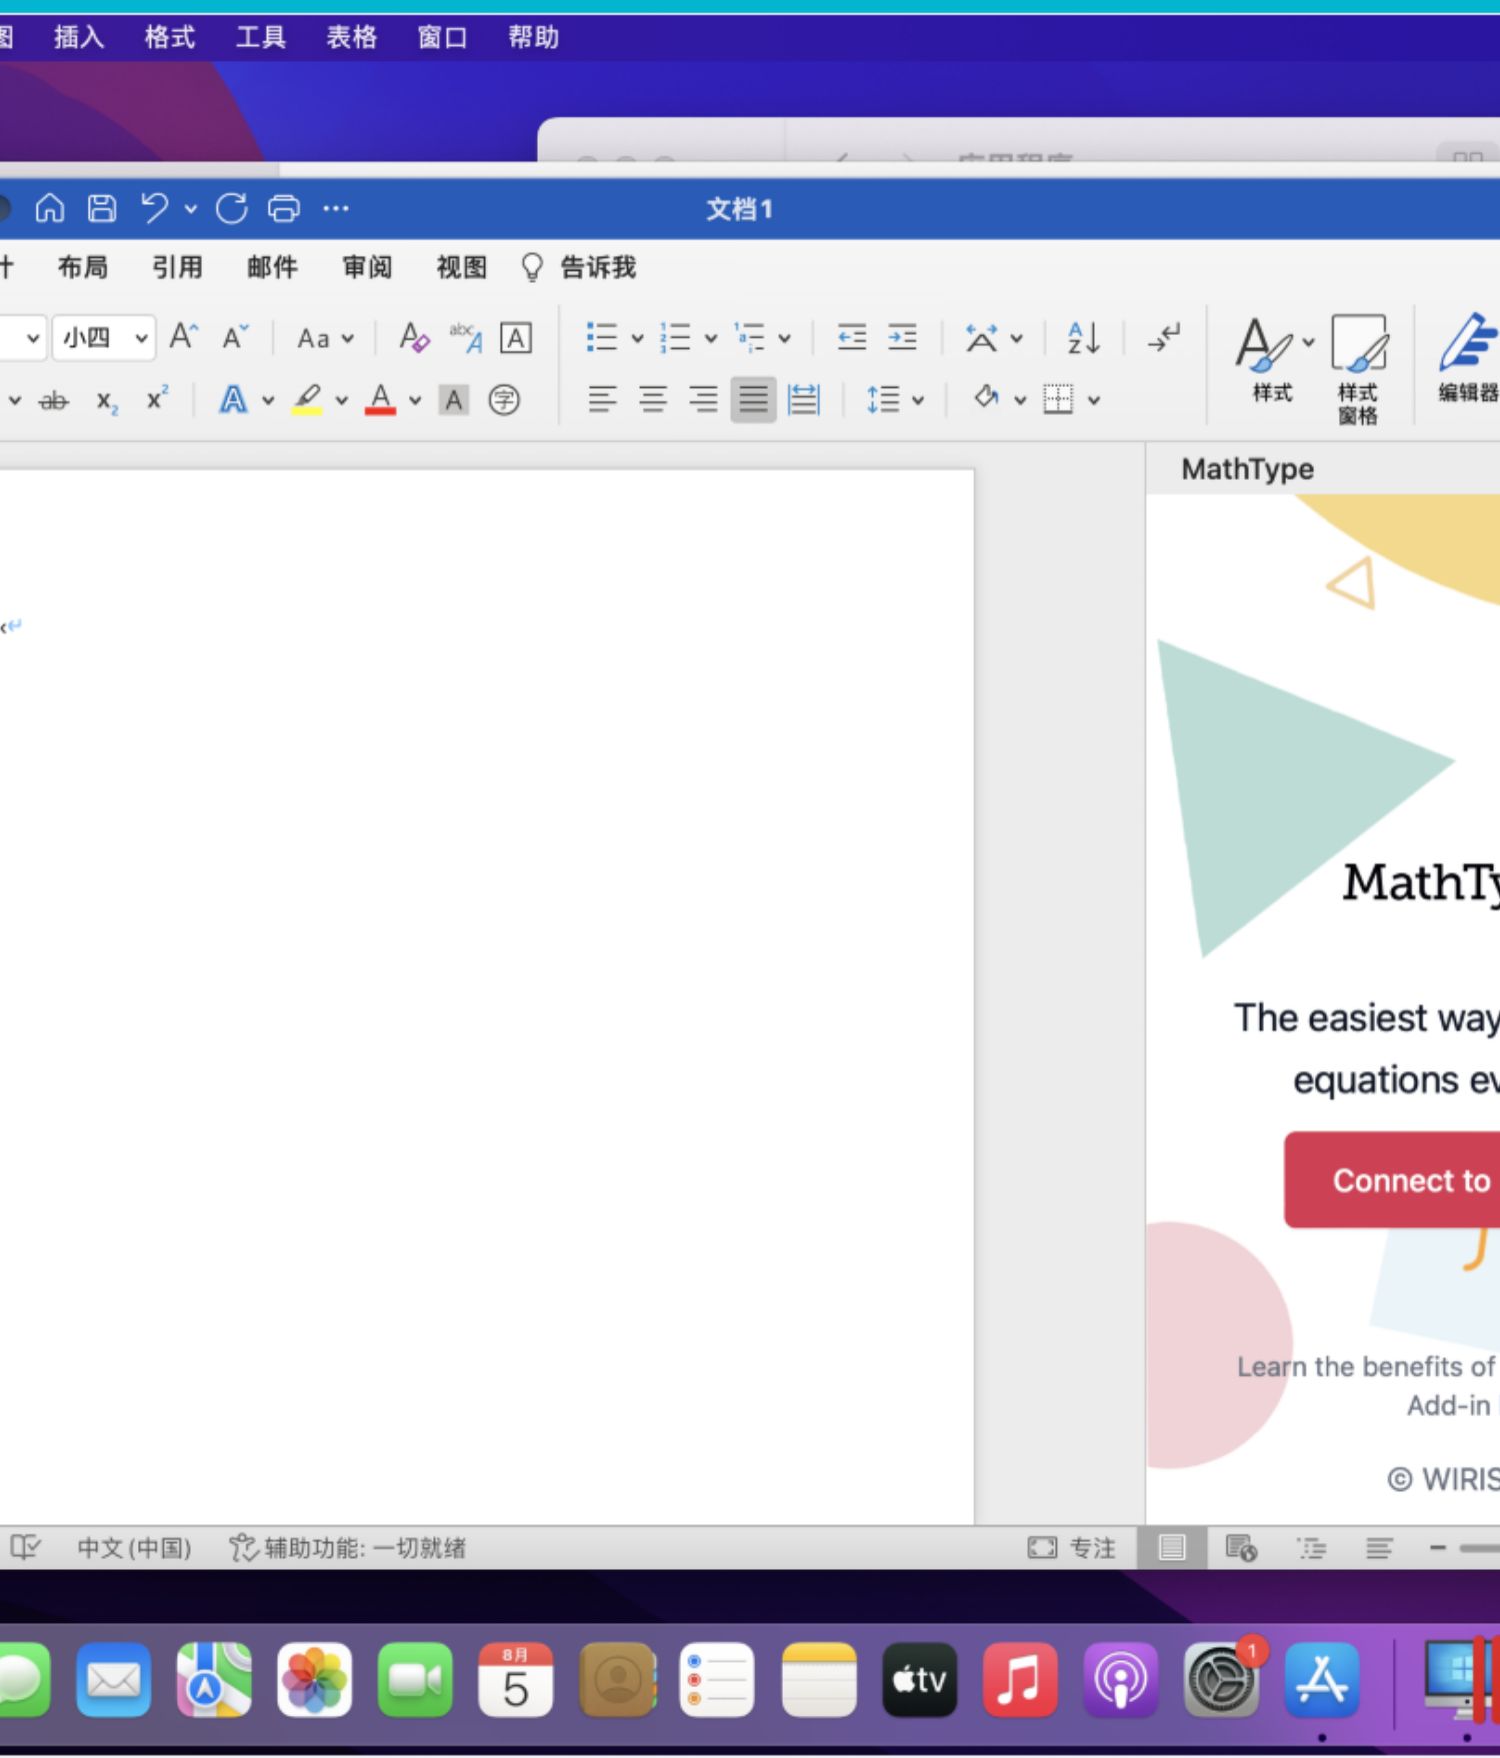1500x1758 pixels.
Task: Apply strikethrough formatting
Action: click(54, 401)
